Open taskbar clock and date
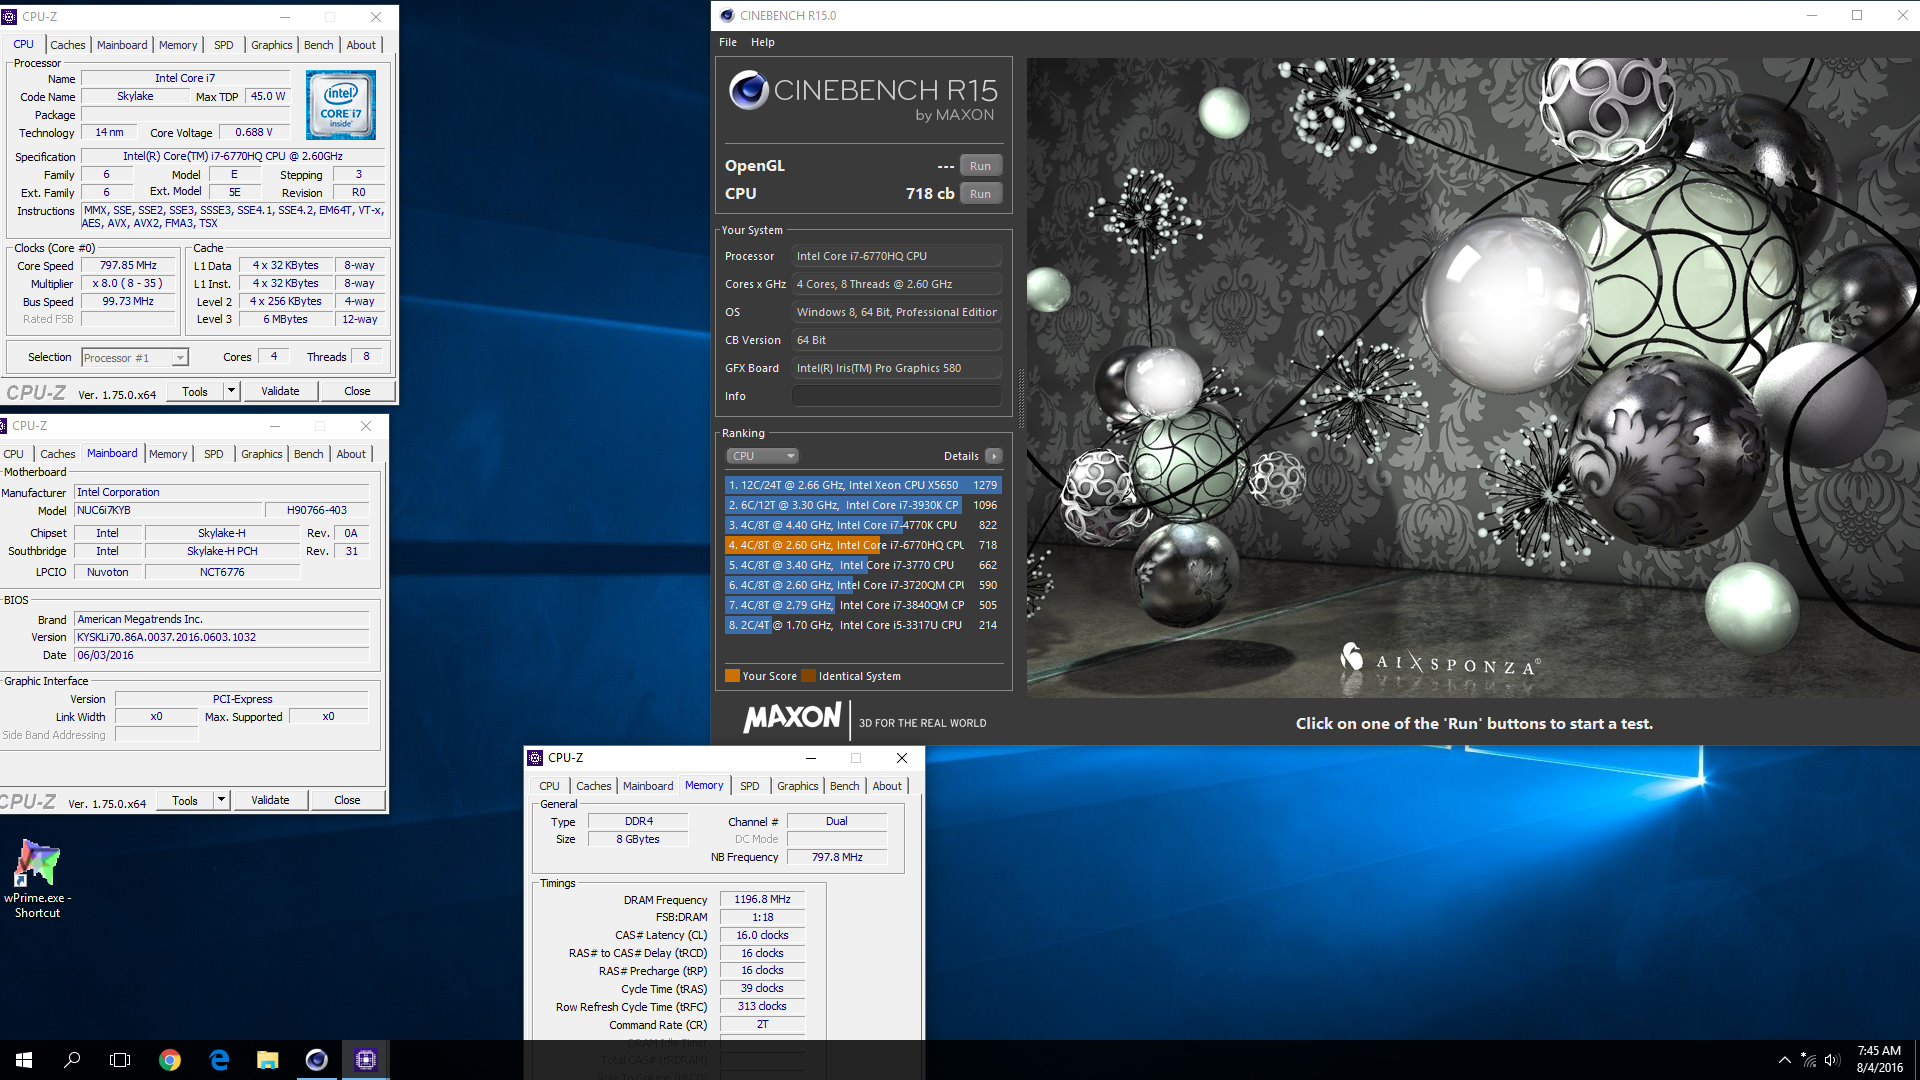1920x1080 pixels. tap(1879, 1060)
